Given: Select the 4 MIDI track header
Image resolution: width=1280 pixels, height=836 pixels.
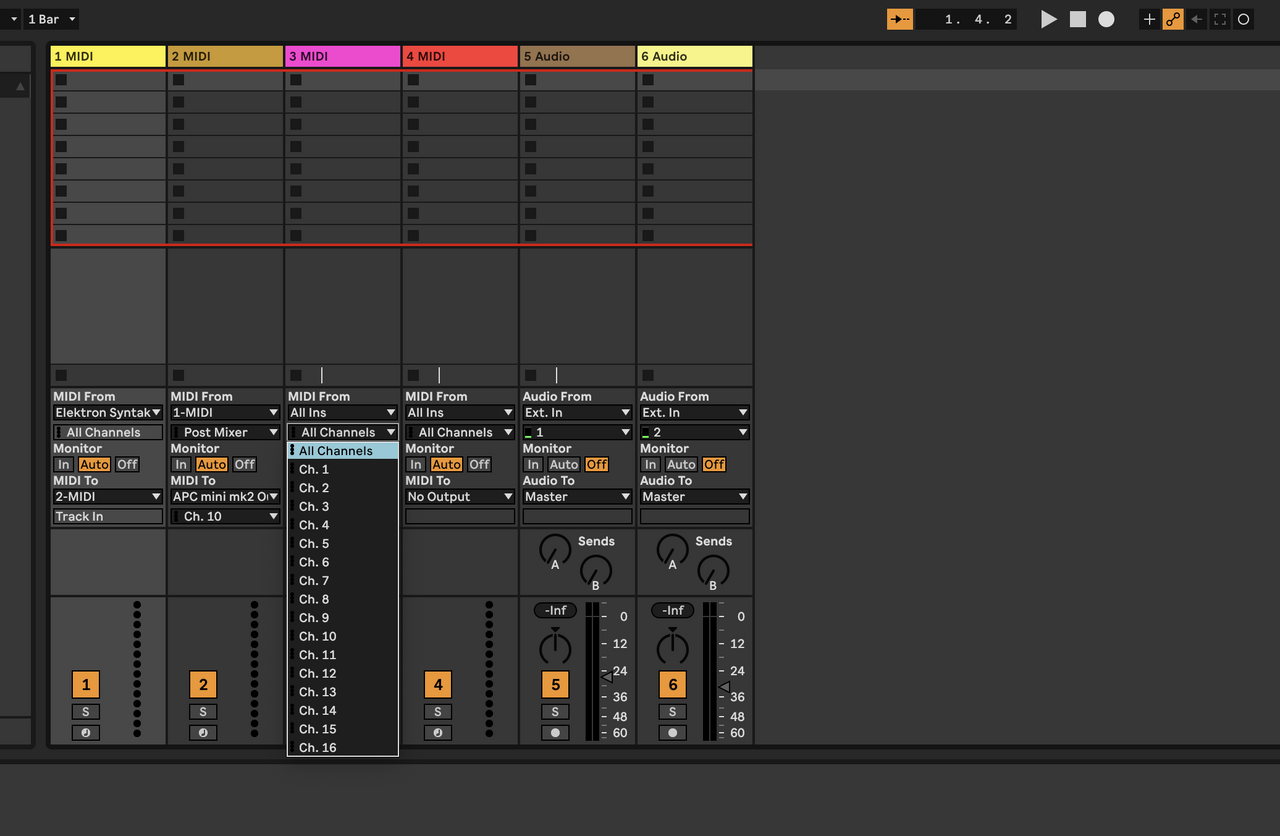Looking at the screenshot, I should click(x=460, y=56).
